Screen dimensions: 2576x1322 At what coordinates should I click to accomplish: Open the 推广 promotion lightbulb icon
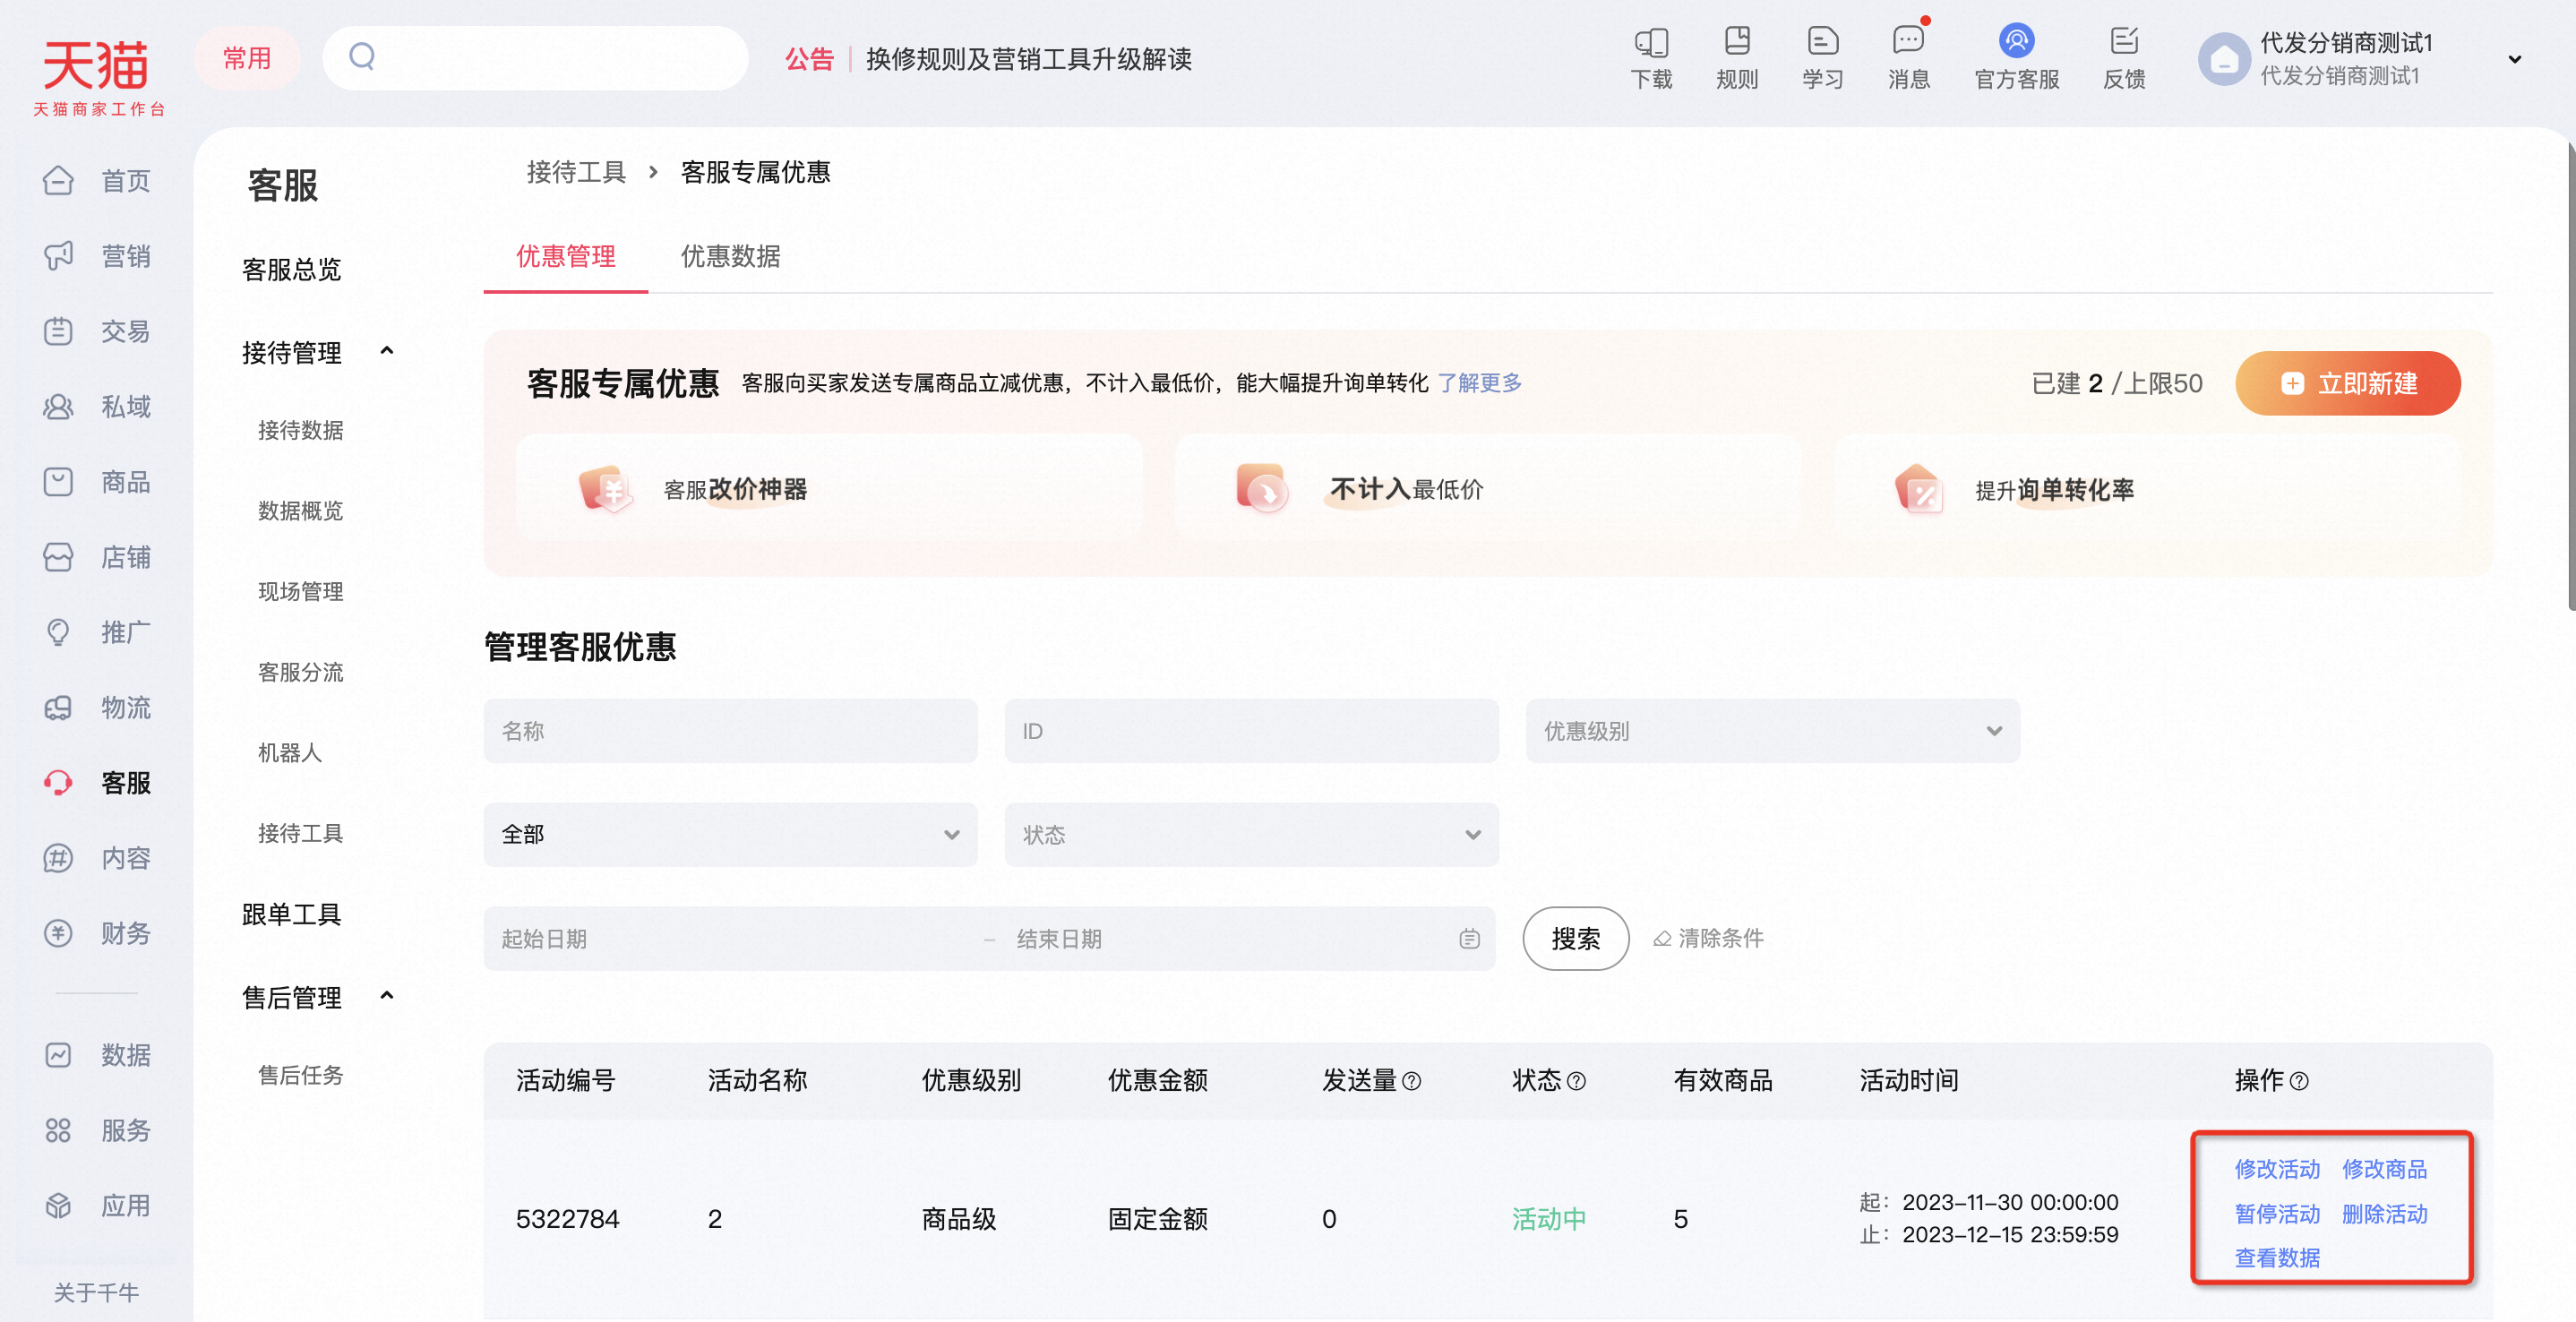click(58, 632)
